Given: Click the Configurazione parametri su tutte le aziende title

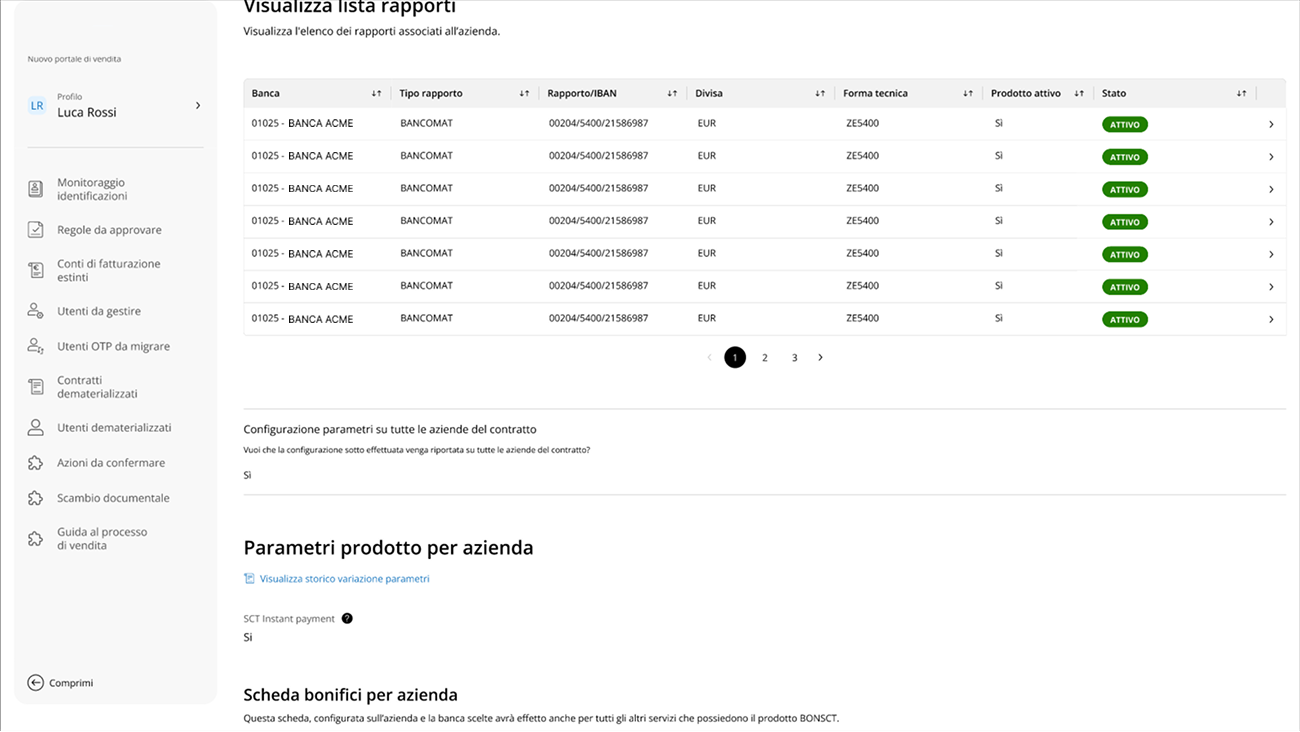Looking at the screenshot, I should click(x=390, y=429).
